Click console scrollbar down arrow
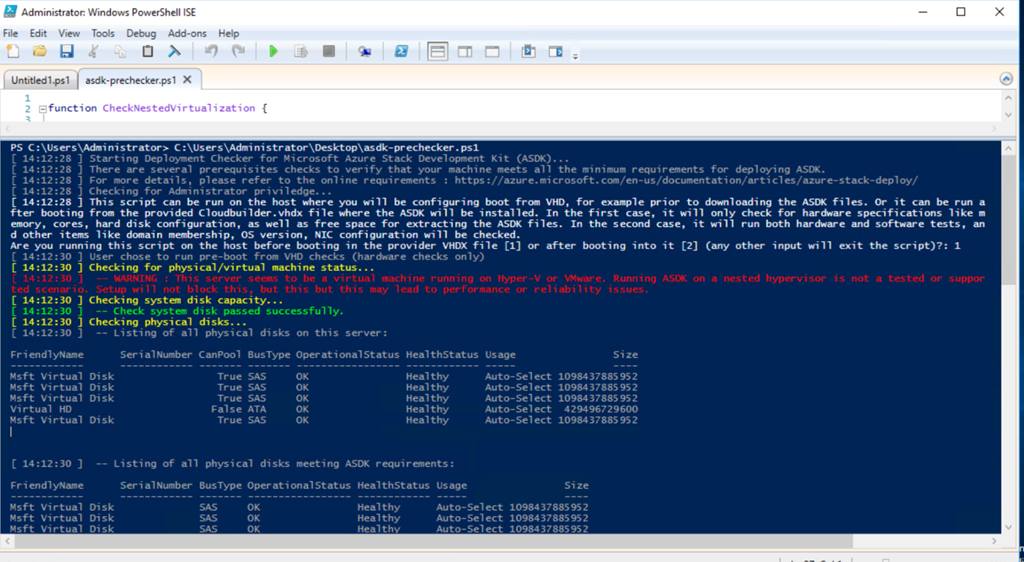1024x562 pixels. pyautogui.click(x=1008, y=527)
